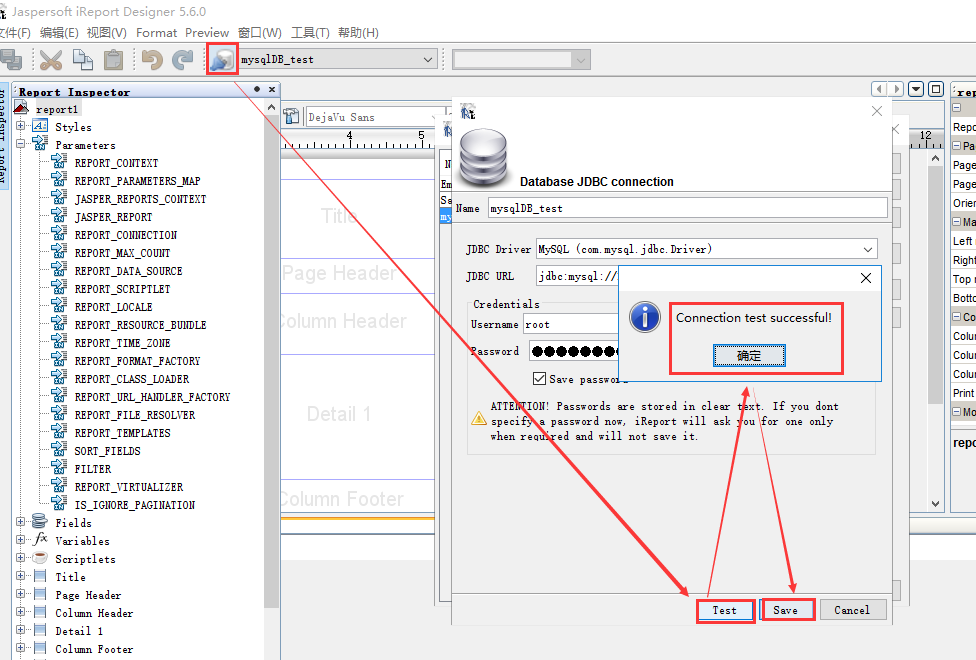Select the REPORT_TIME_ZONE parameter
This screenshot has width=976, height=660.
click(123, 344)
